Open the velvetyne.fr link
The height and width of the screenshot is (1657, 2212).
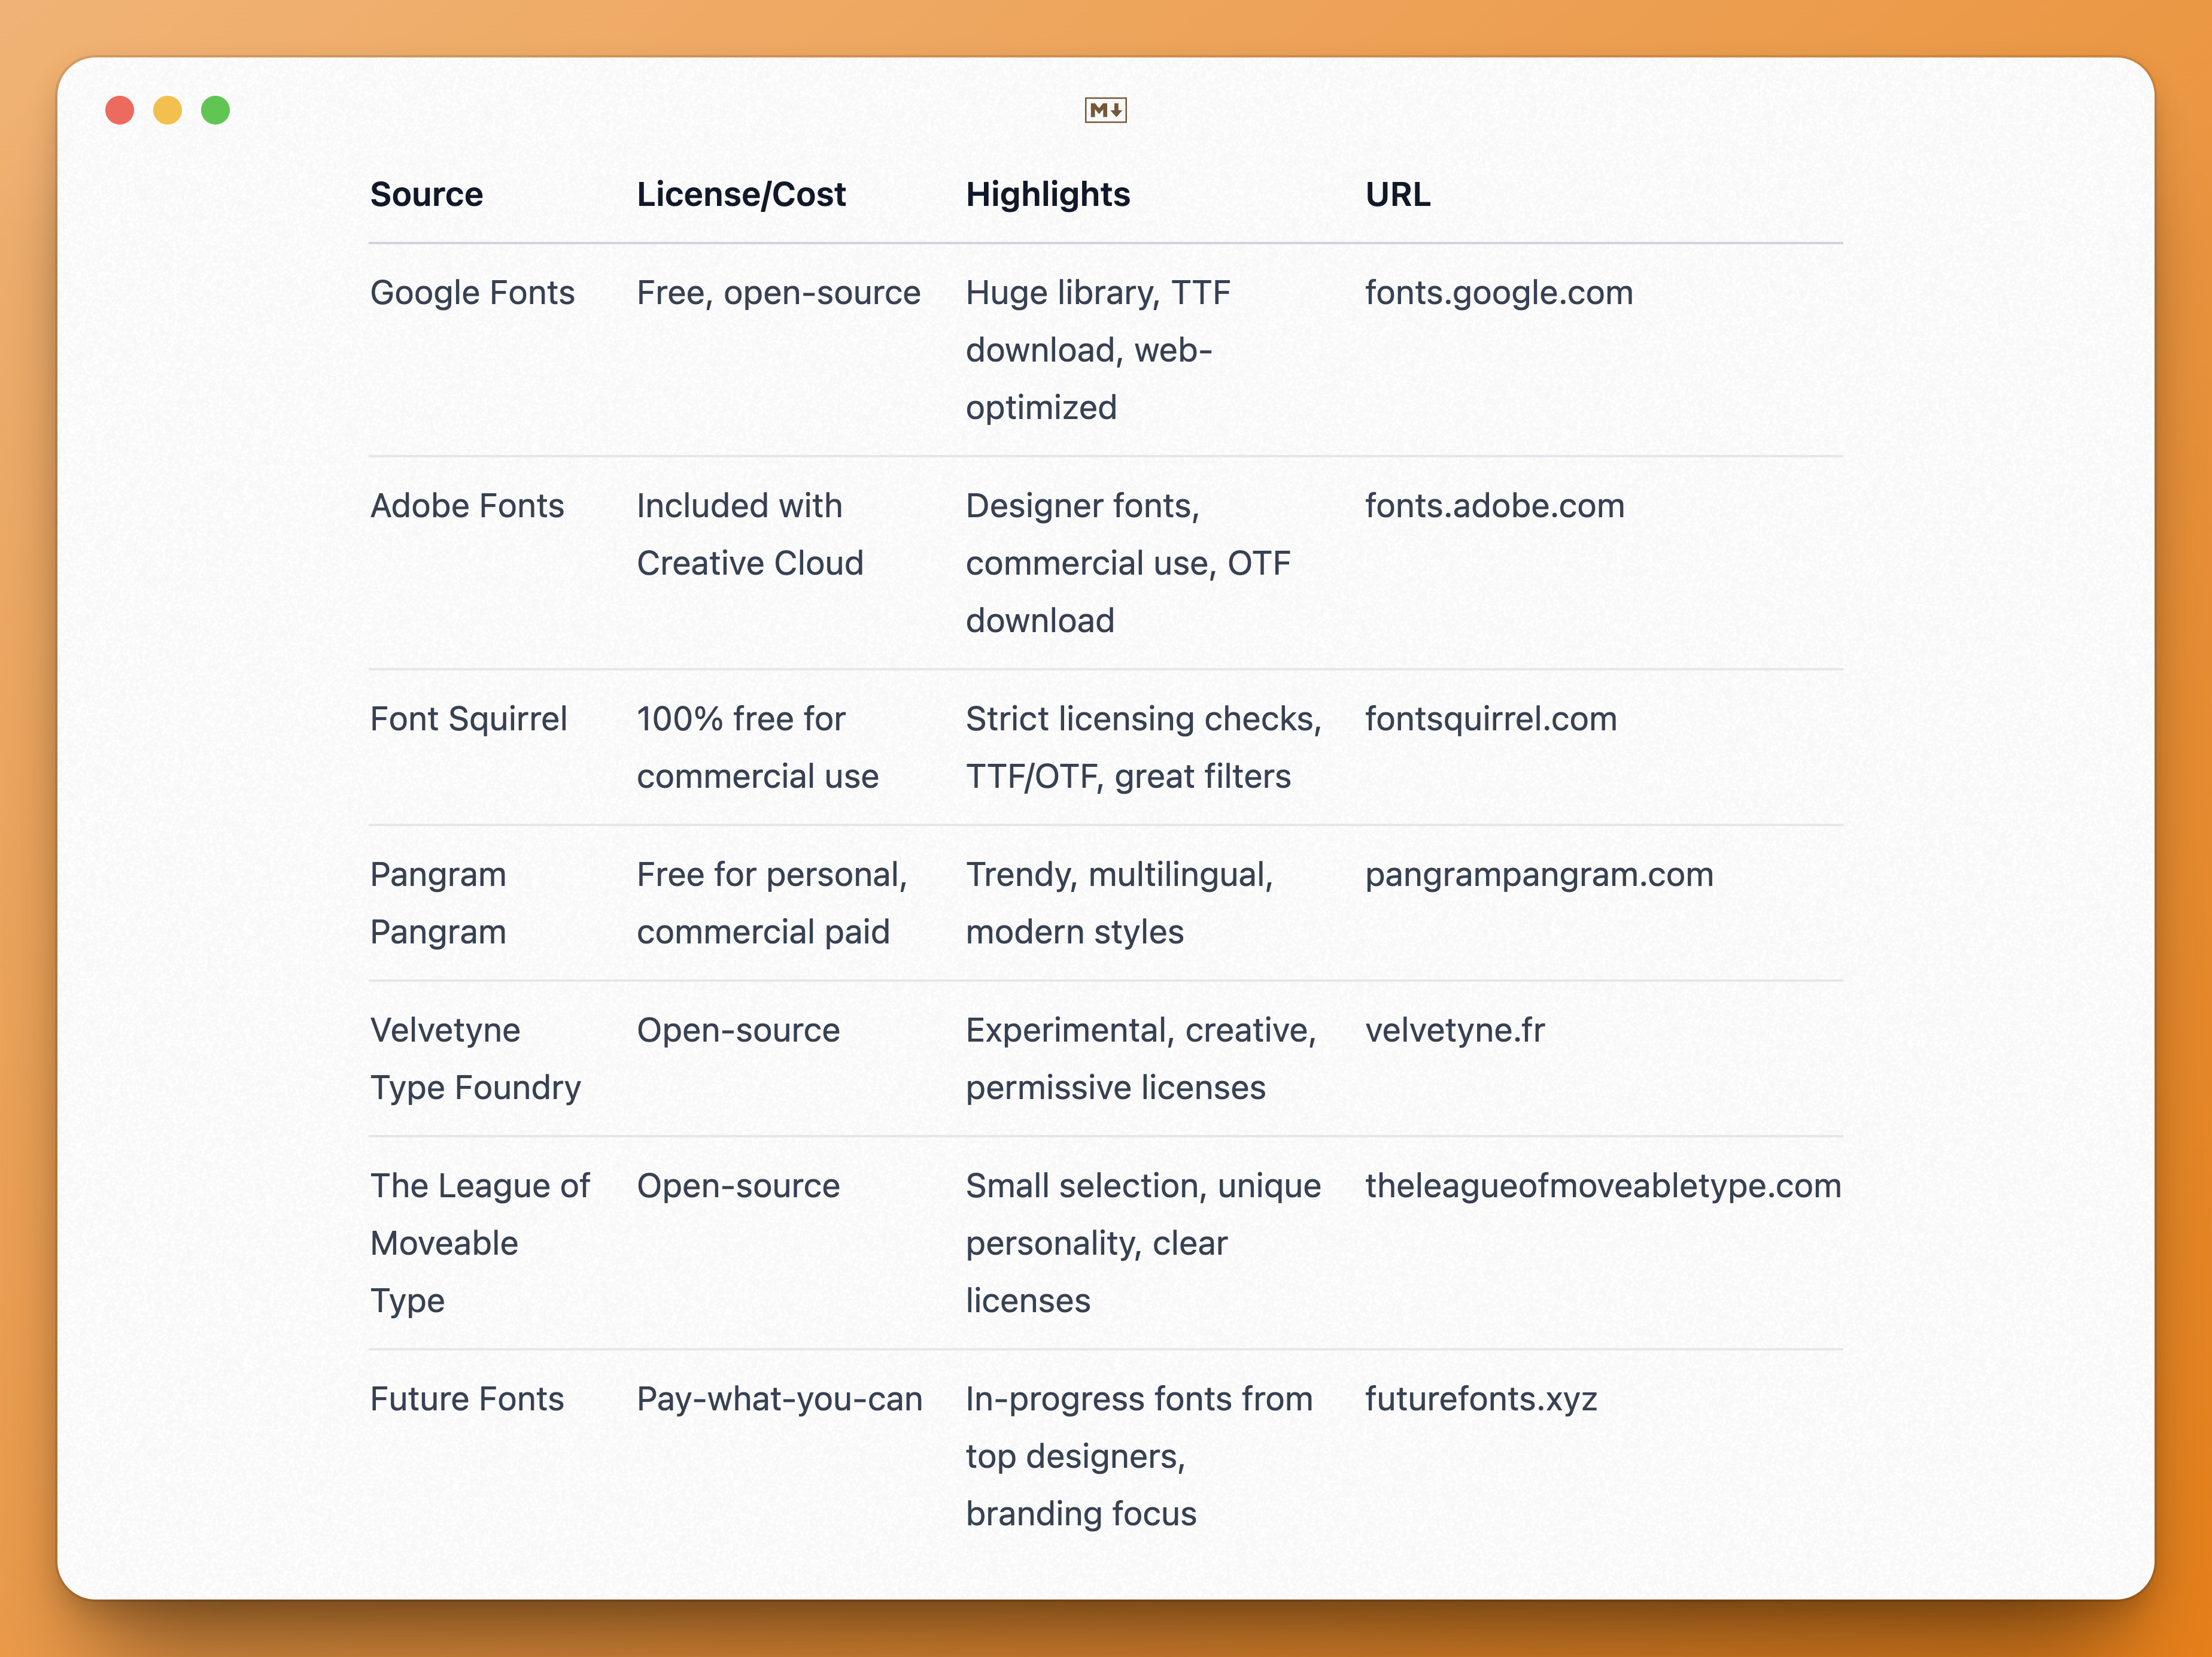click(1455, 1030)
